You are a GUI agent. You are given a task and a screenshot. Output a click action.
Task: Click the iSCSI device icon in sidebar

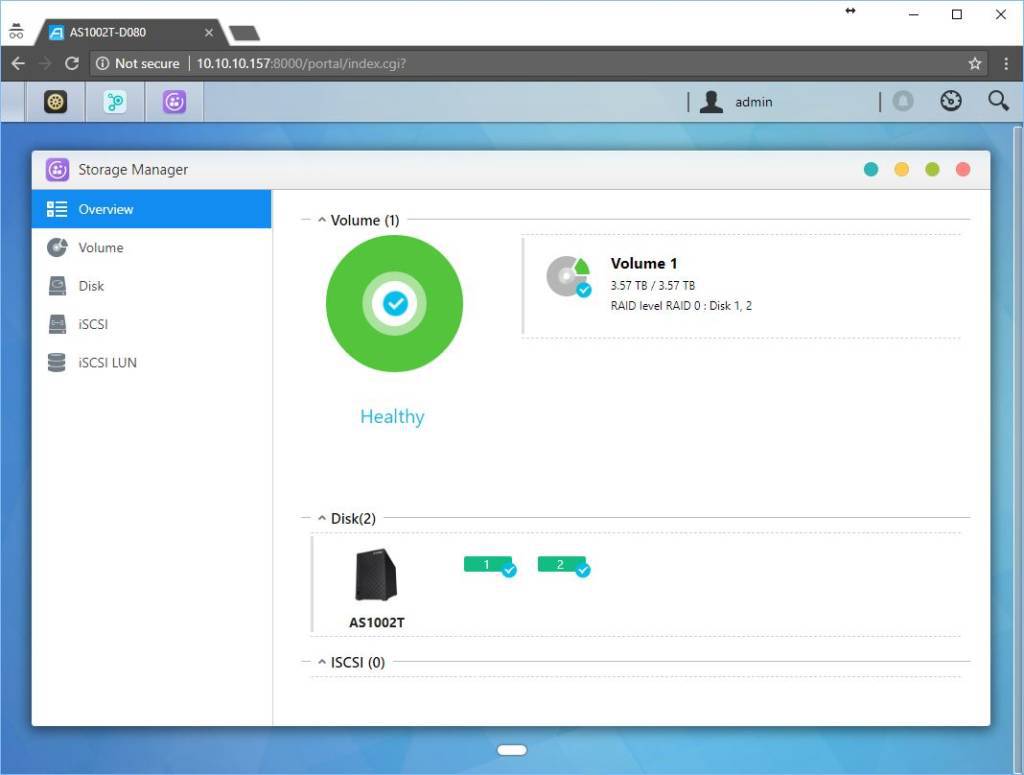point(57,324)
